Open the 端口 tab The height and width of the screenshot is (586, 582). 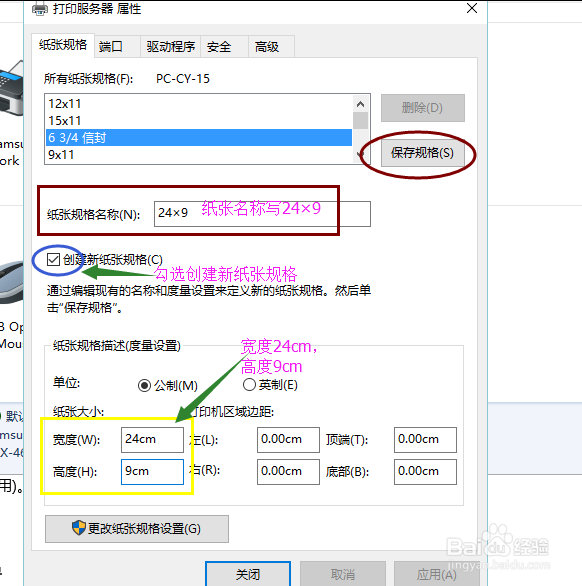(117, 47)
